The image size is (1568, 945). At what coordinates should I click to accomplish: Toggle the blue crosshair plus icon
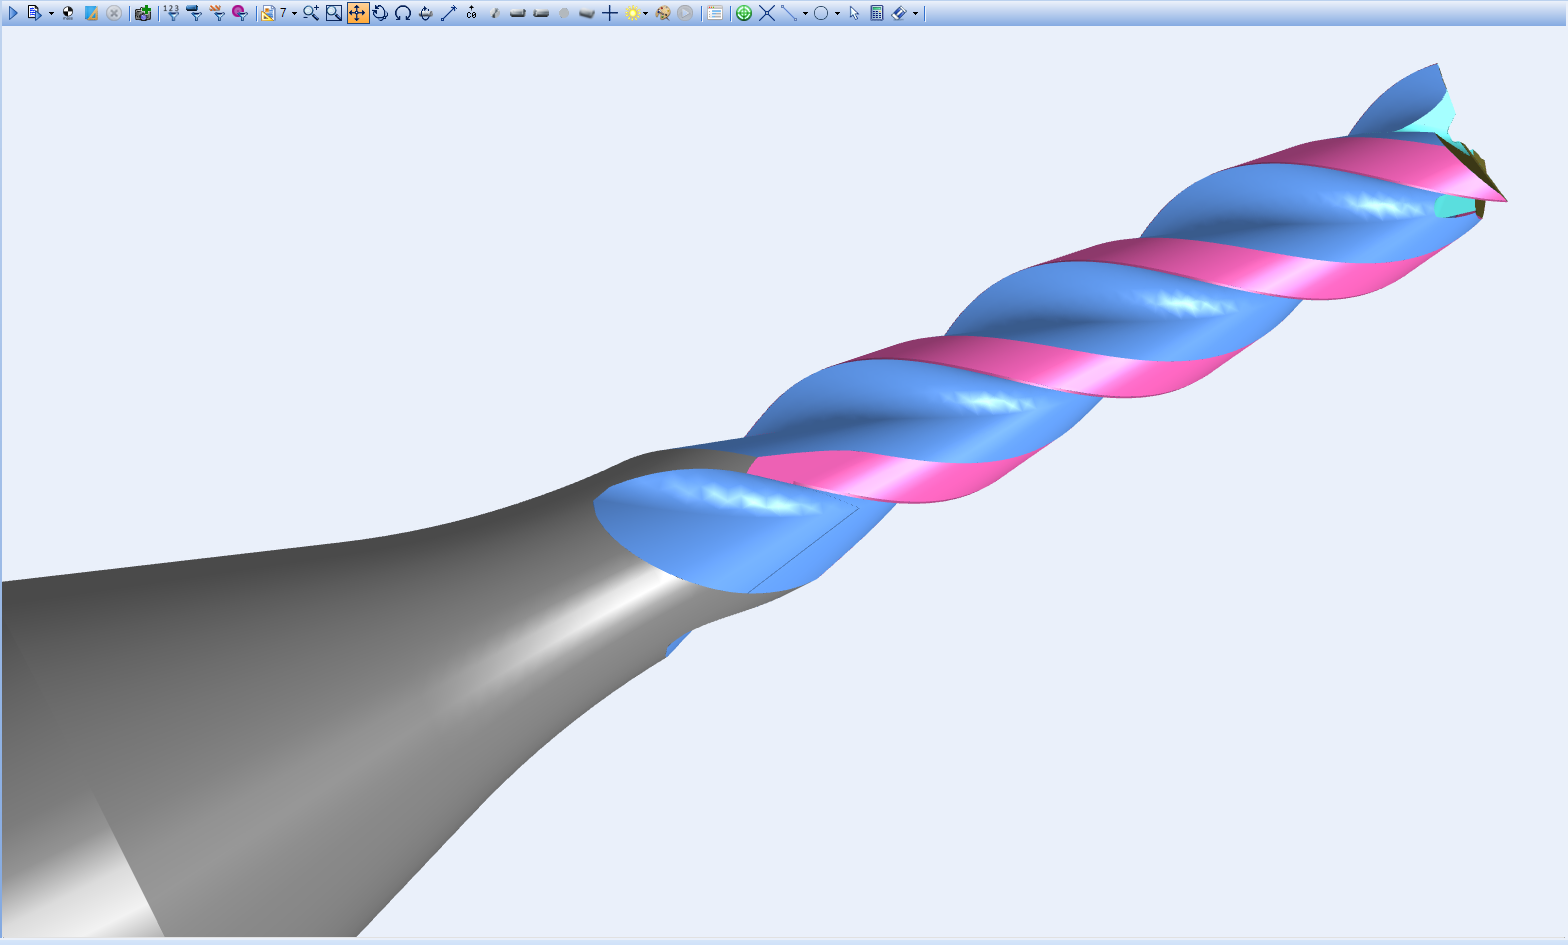pyautogui.click(x=609, y=13)
